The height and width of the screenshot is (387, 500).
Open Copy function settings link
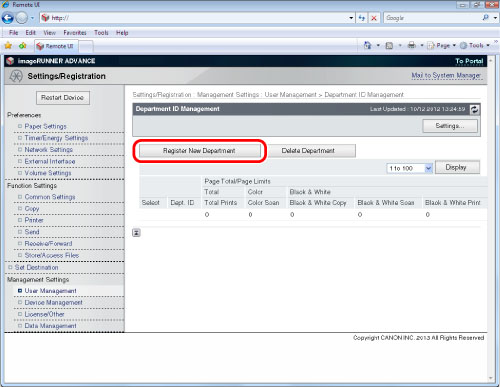pos(32,209)
